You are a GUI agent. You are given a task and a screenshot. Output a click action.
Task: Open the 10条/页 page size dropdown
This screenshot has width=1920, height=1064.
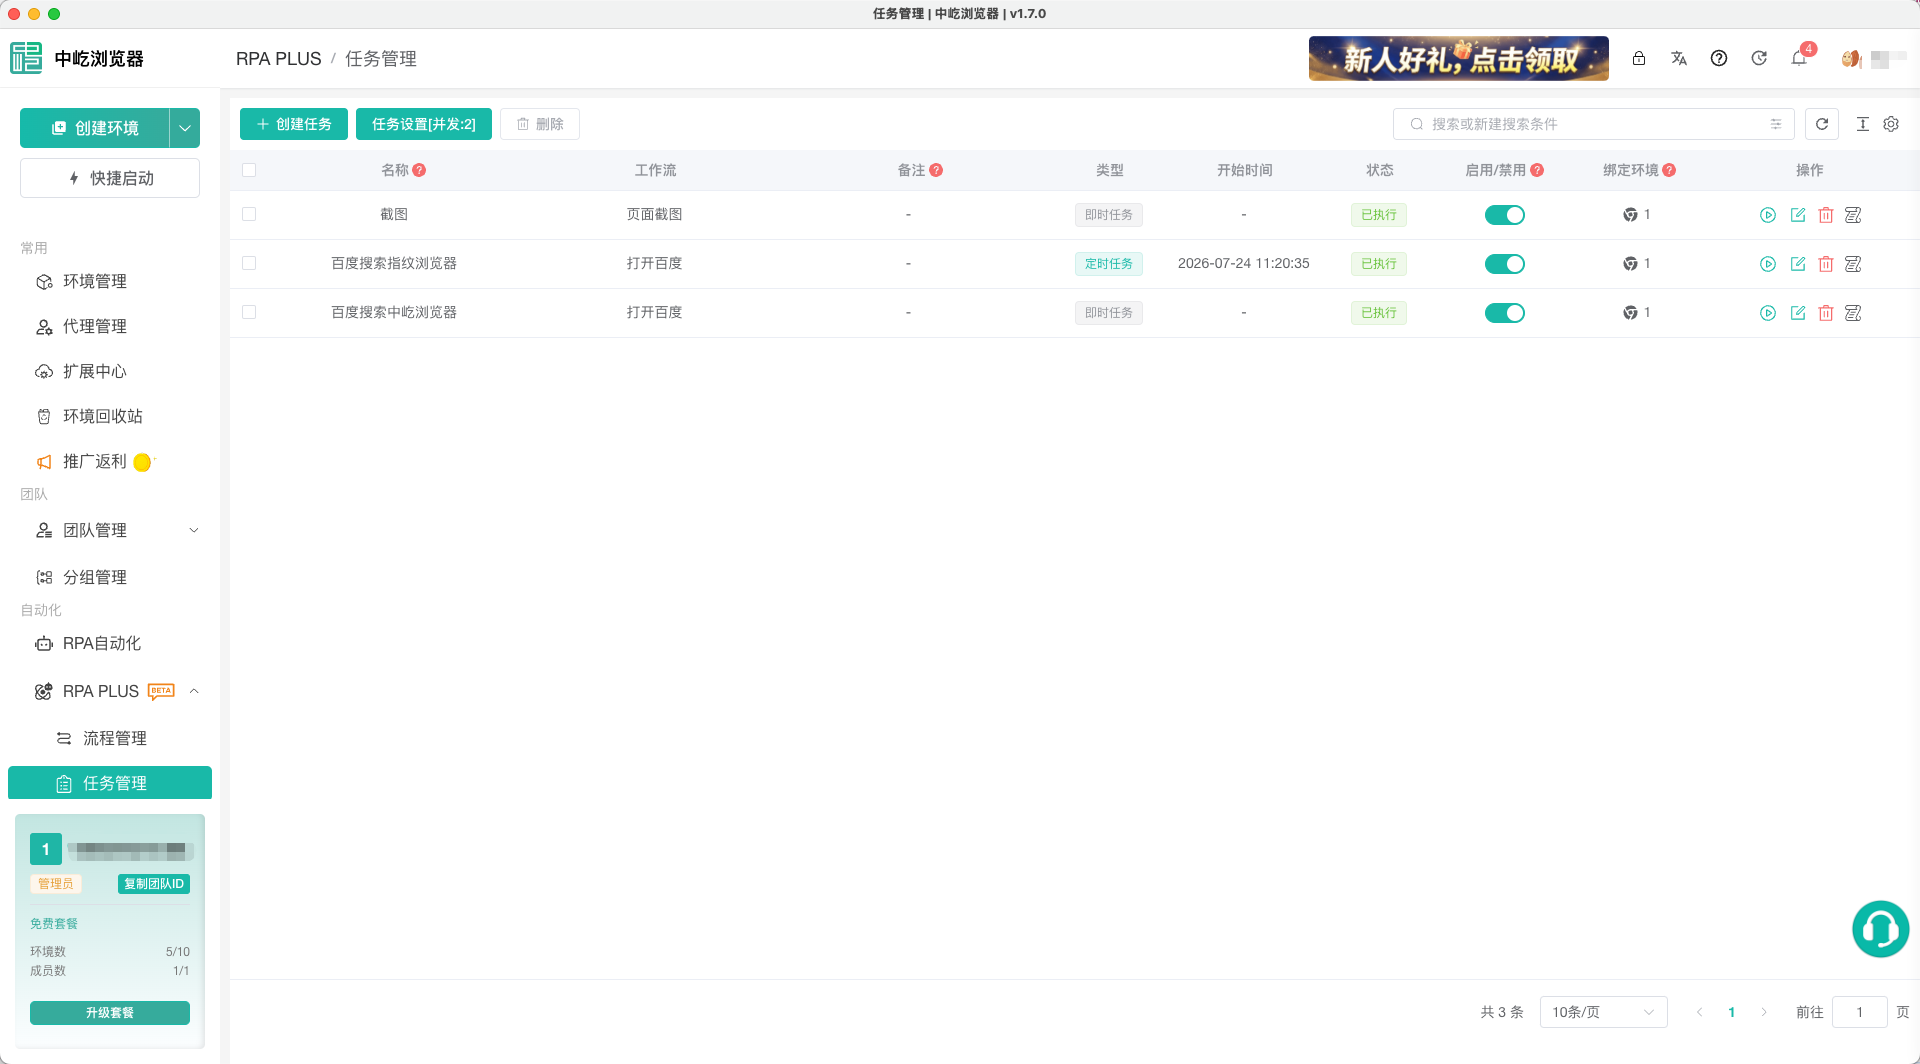pos(1603,1012)
